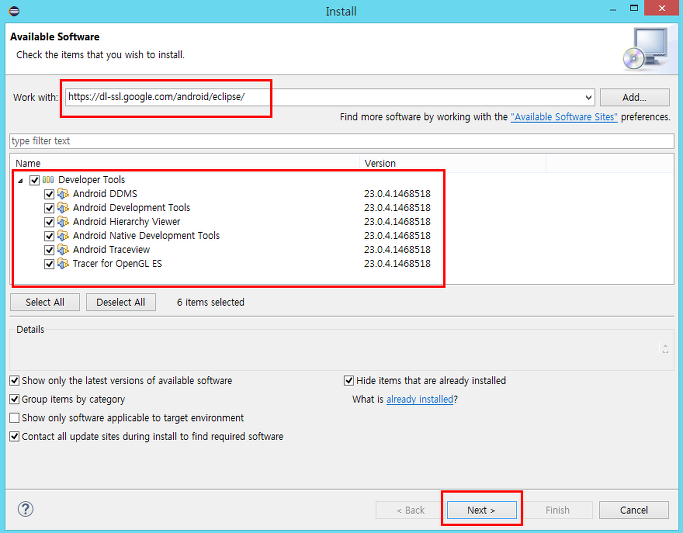Uncheck the Developer Tools category checkbox
The width and height of the screenshot is (683, 533).
click(x=34, y=180)
